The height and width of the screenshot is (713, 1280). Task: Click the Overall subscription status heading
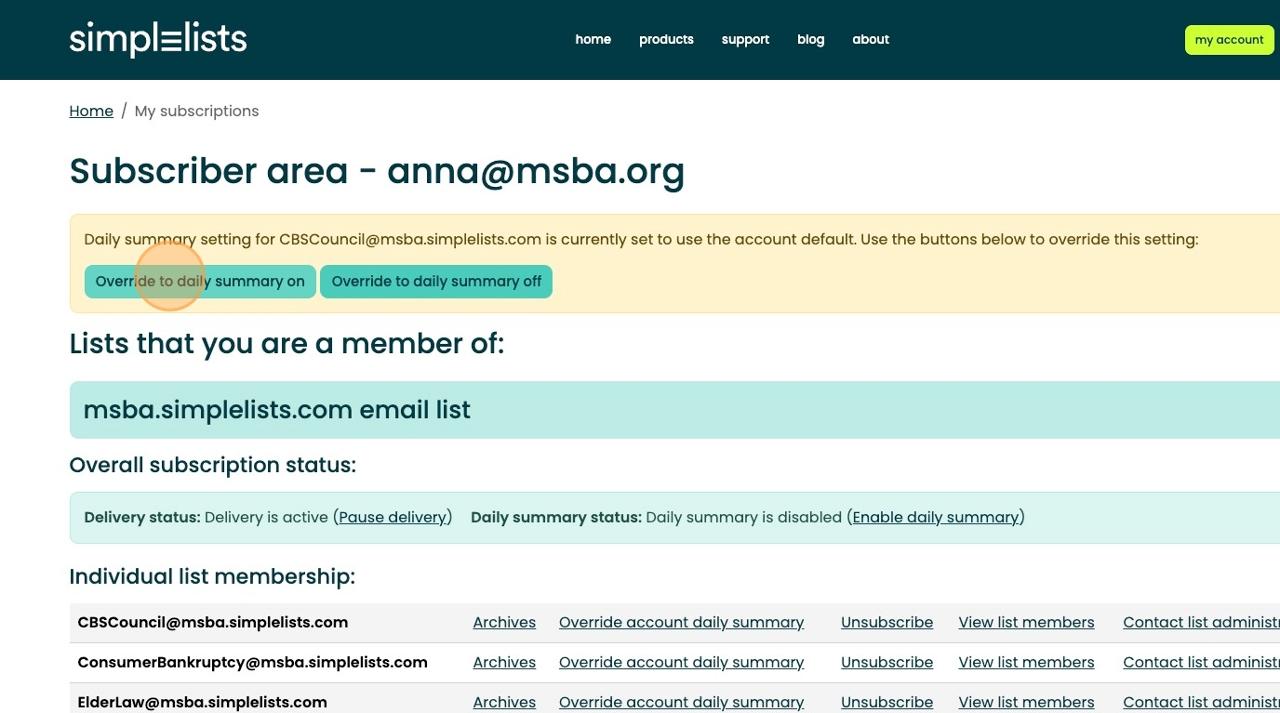pyautogui.click(x=213, y=465)
